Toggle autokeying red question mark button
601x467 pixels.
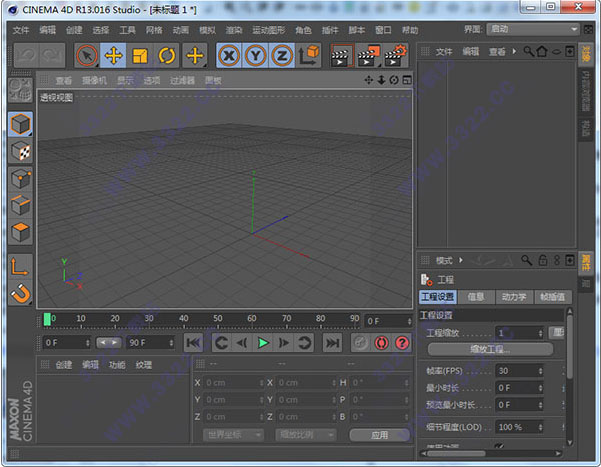tap(402, 343)
